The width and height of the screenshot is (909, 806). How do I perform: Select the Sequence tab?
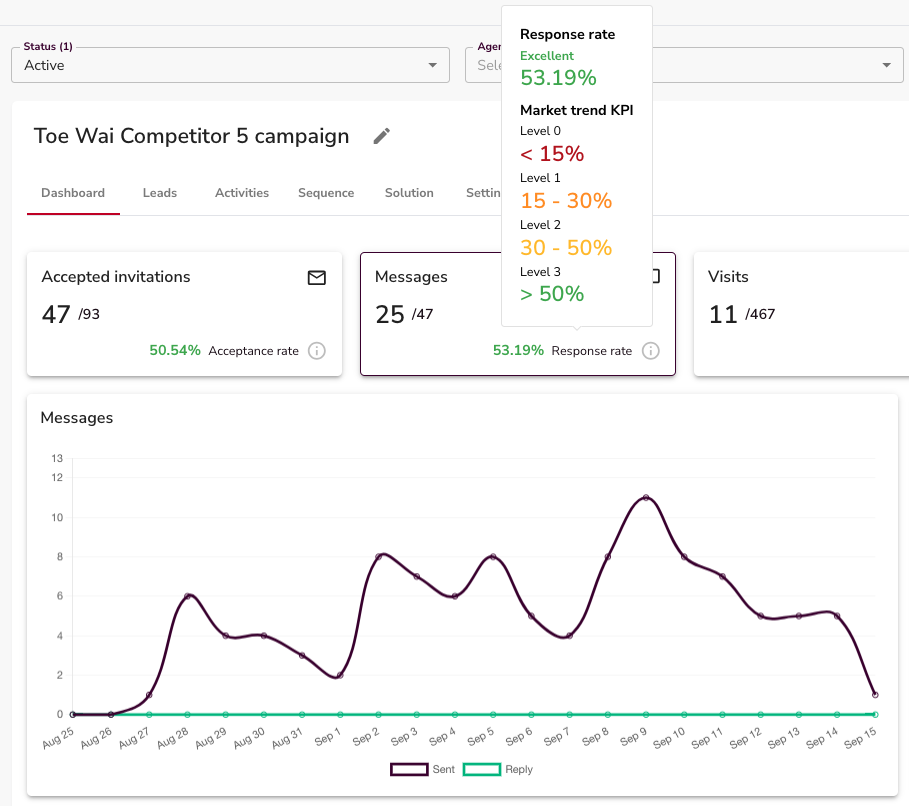326,193
